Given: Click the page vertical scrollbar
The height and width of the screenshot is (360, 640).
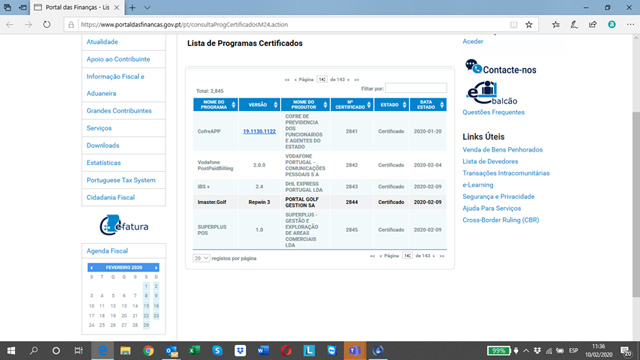Looking at the screenshot, I should [x=636, y=204].
